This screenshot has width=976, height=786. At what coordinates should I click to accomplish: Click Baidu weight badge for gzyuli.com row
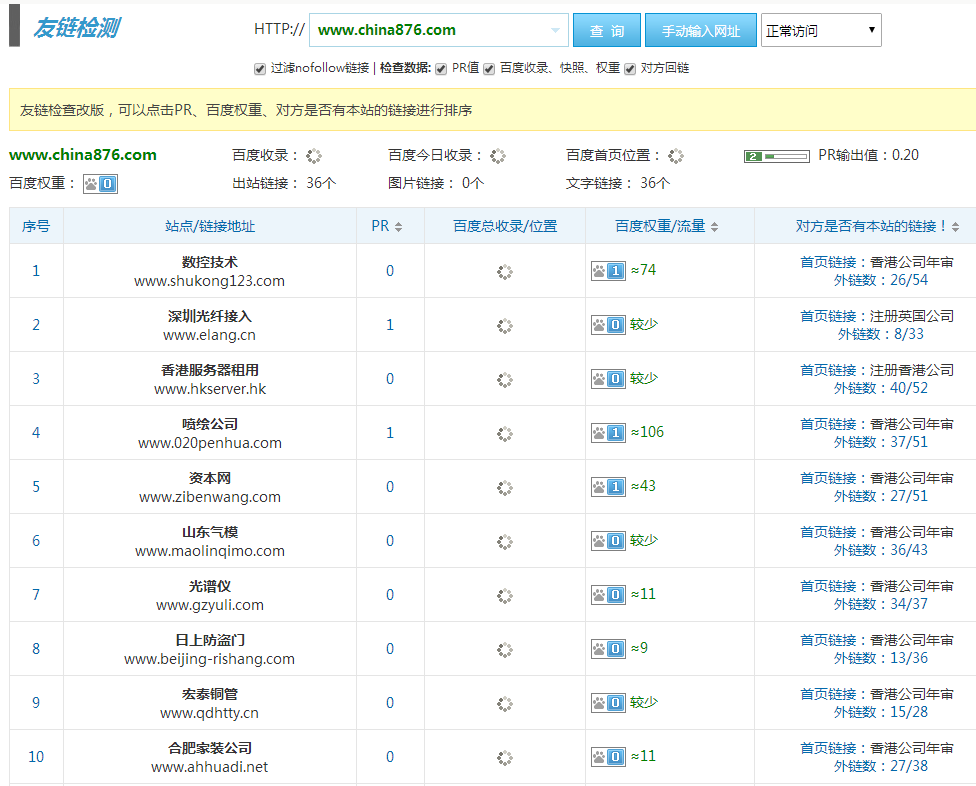(608, 595)
